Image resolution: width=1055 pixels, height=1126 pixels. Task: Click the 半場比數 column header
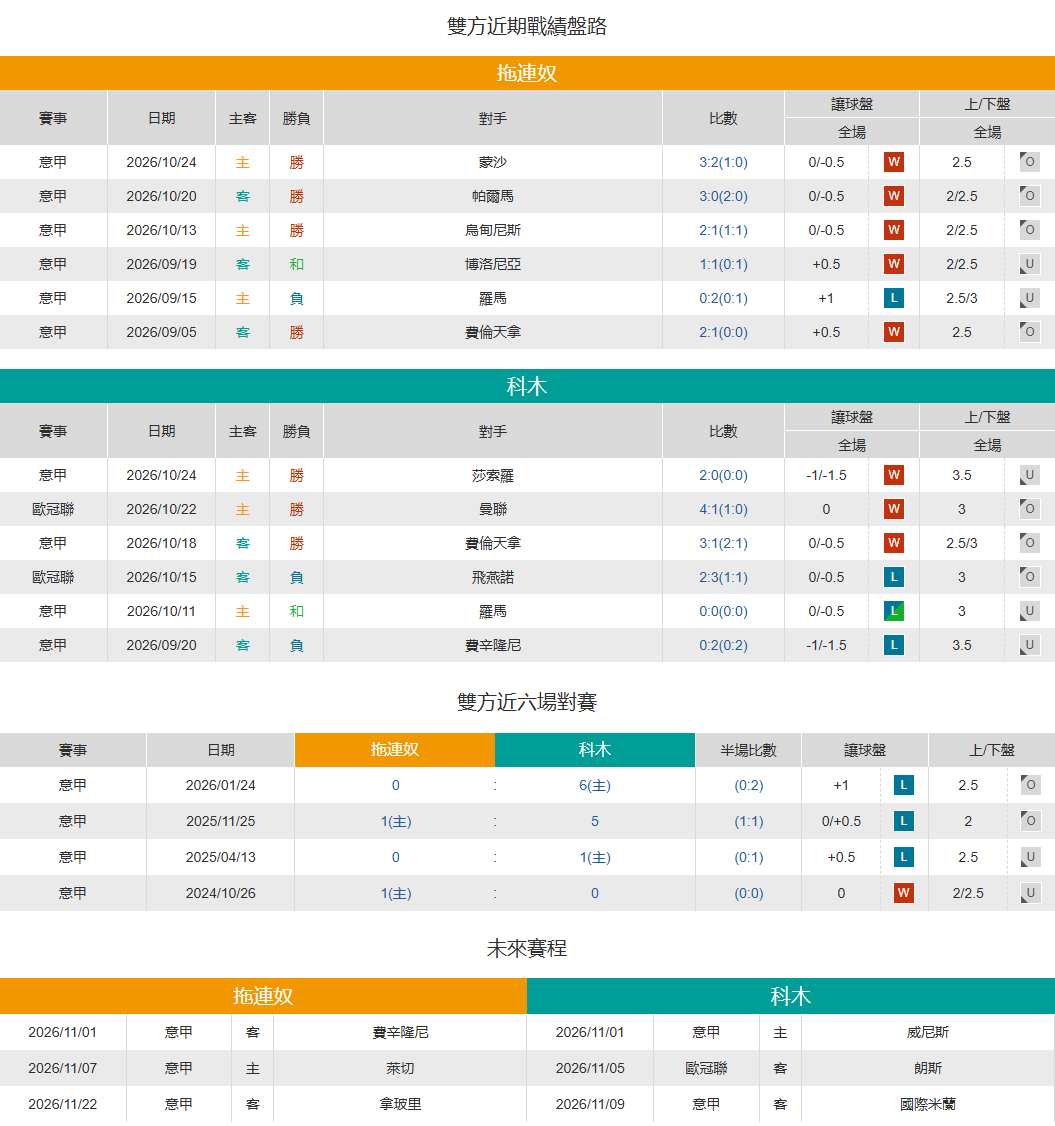(748, 750)
